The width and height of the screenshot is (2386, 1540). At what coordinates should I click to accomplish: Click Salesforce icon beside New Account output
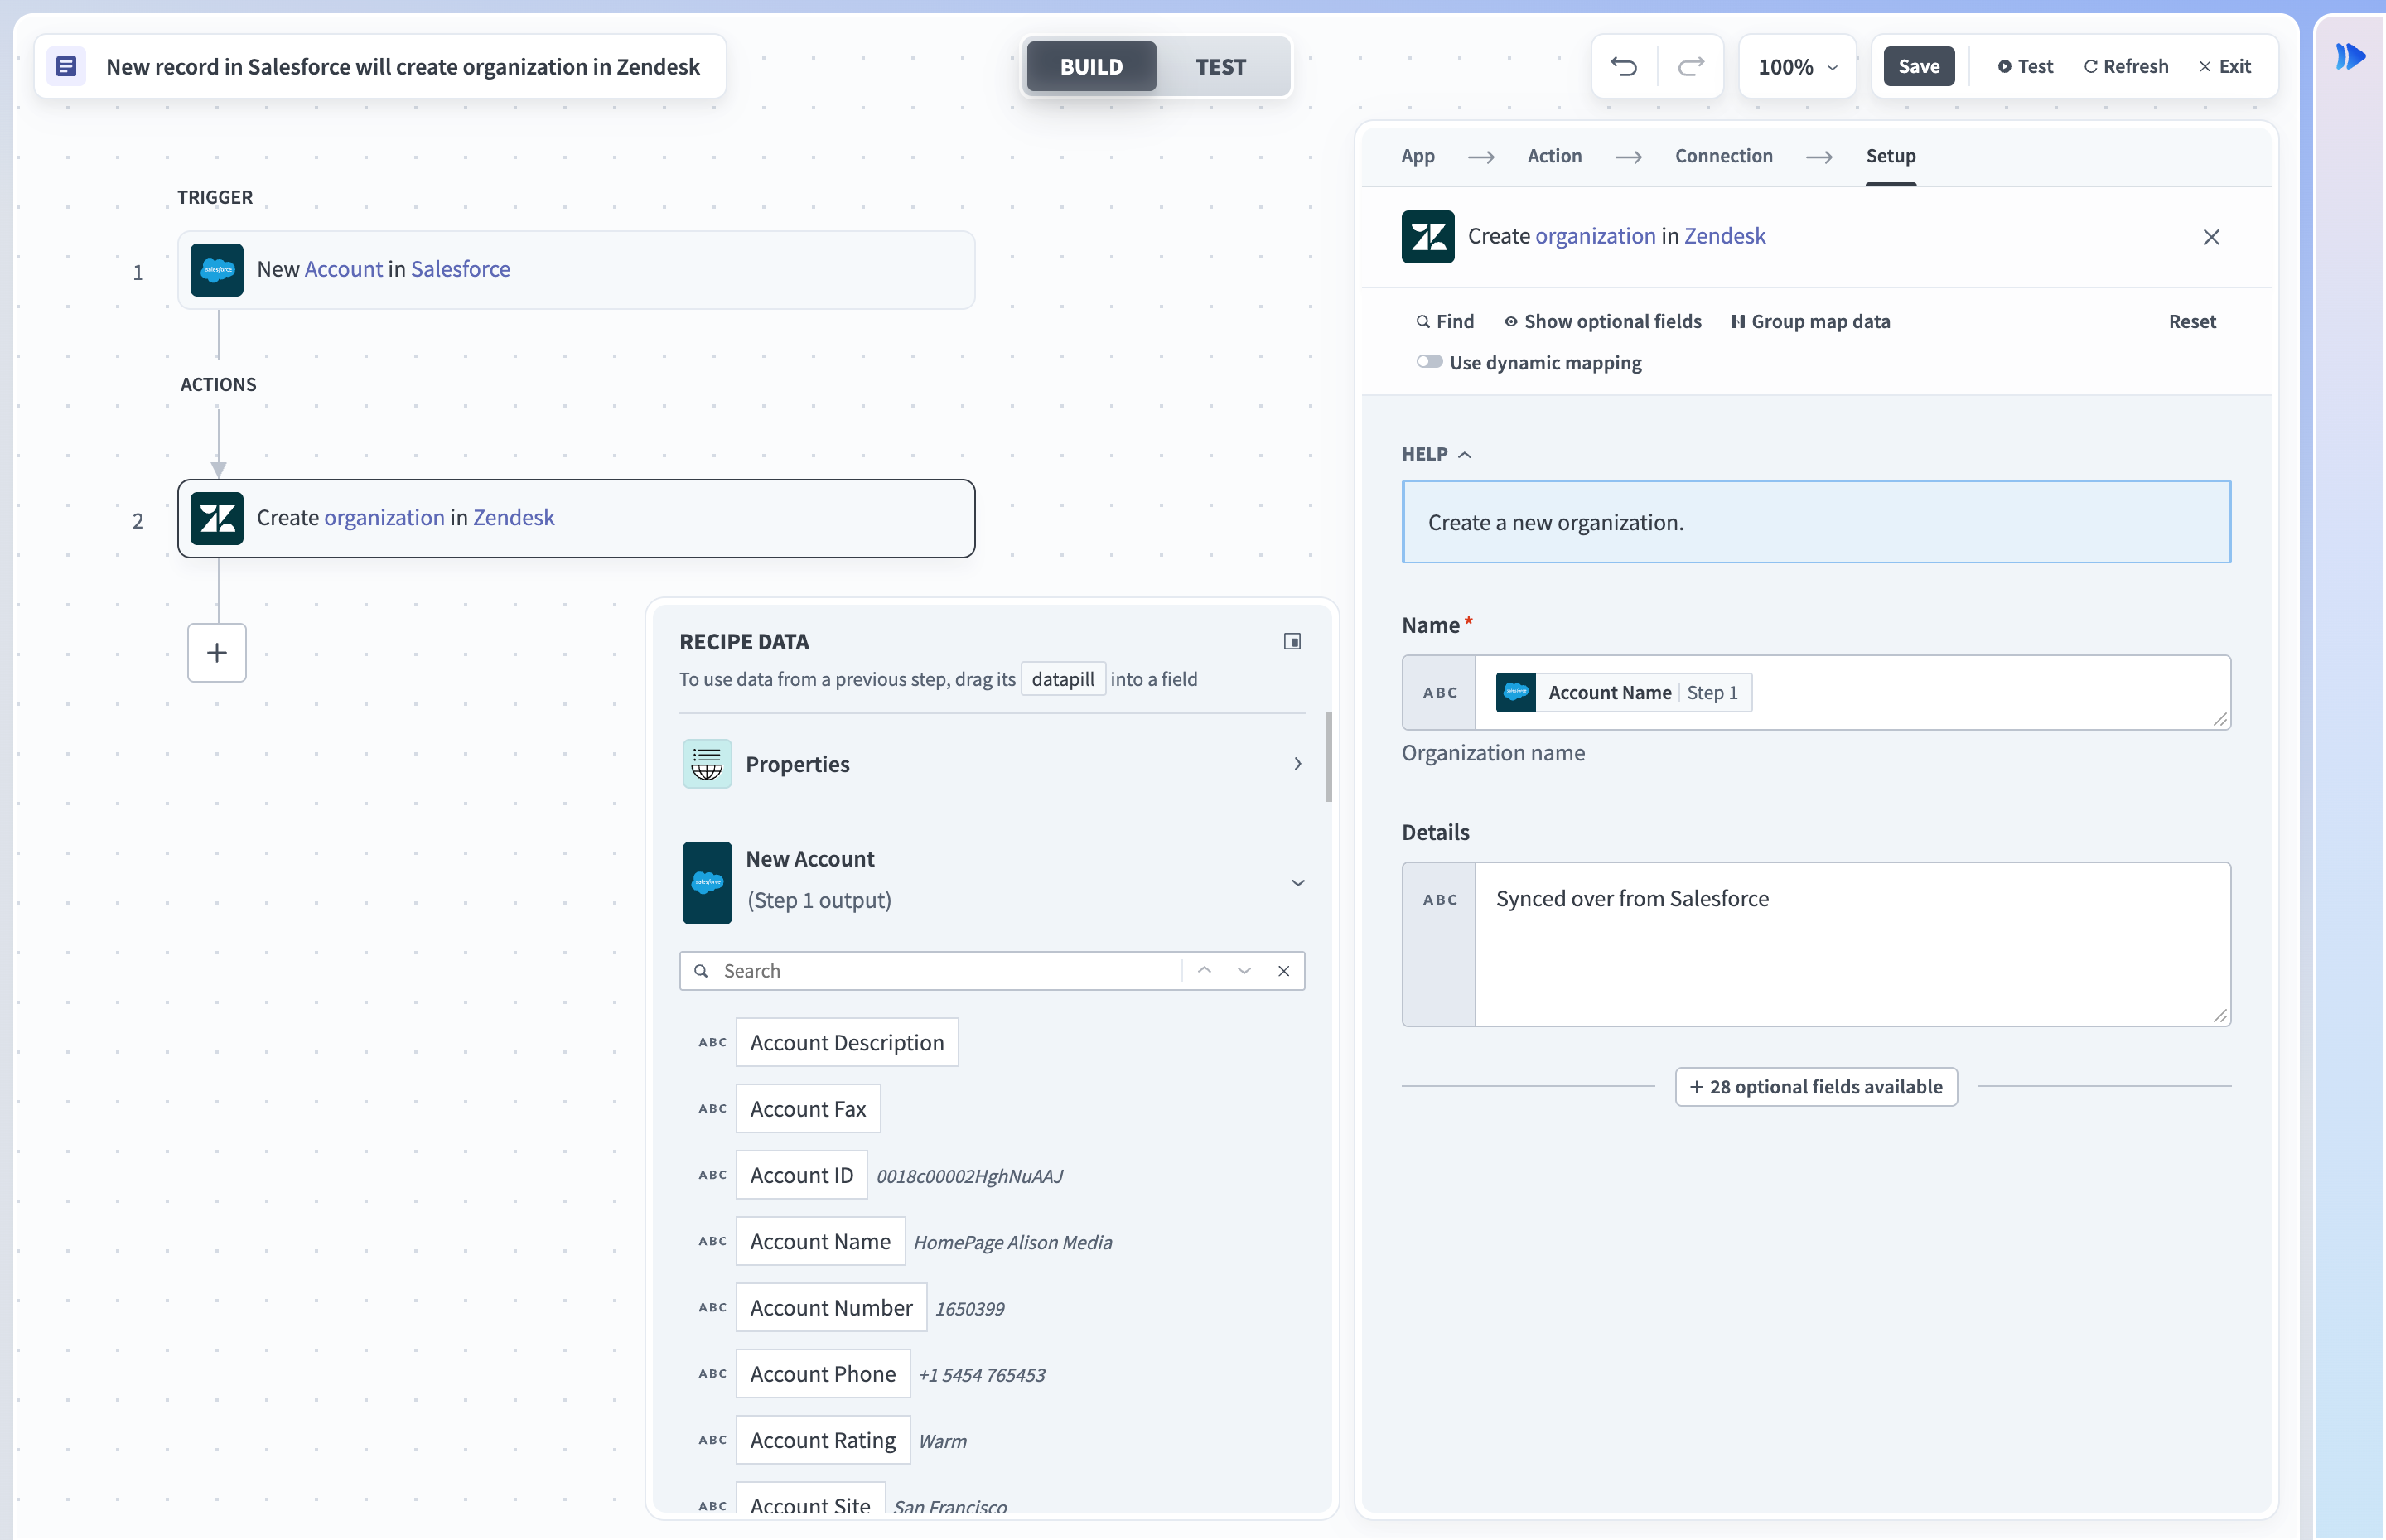pos(707,882)
